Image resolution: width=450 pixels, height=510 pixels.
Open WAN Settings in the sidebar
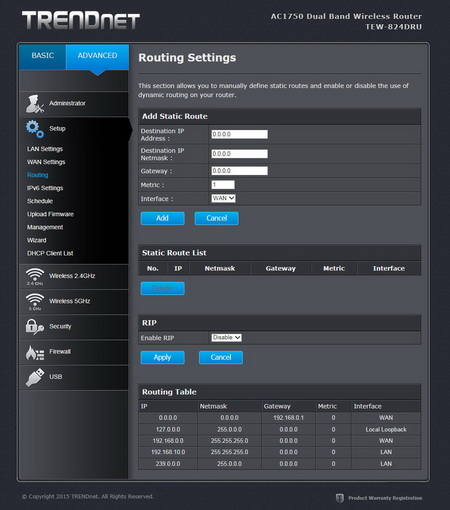click(x=46, y=162)
